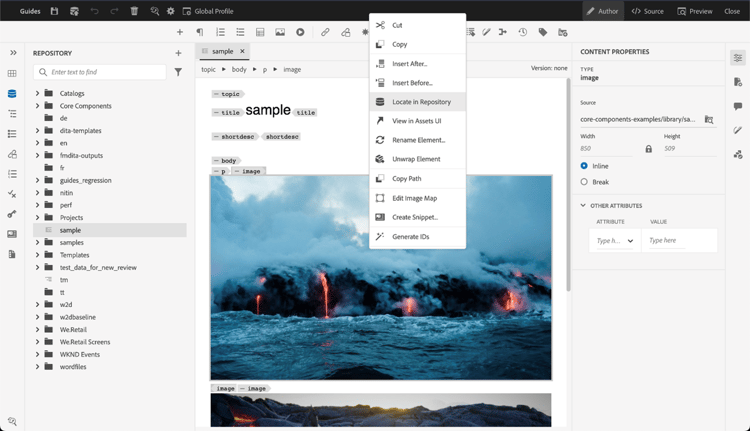Expand the WKND Events folder
750x431 pixels.
click(37, 354)
